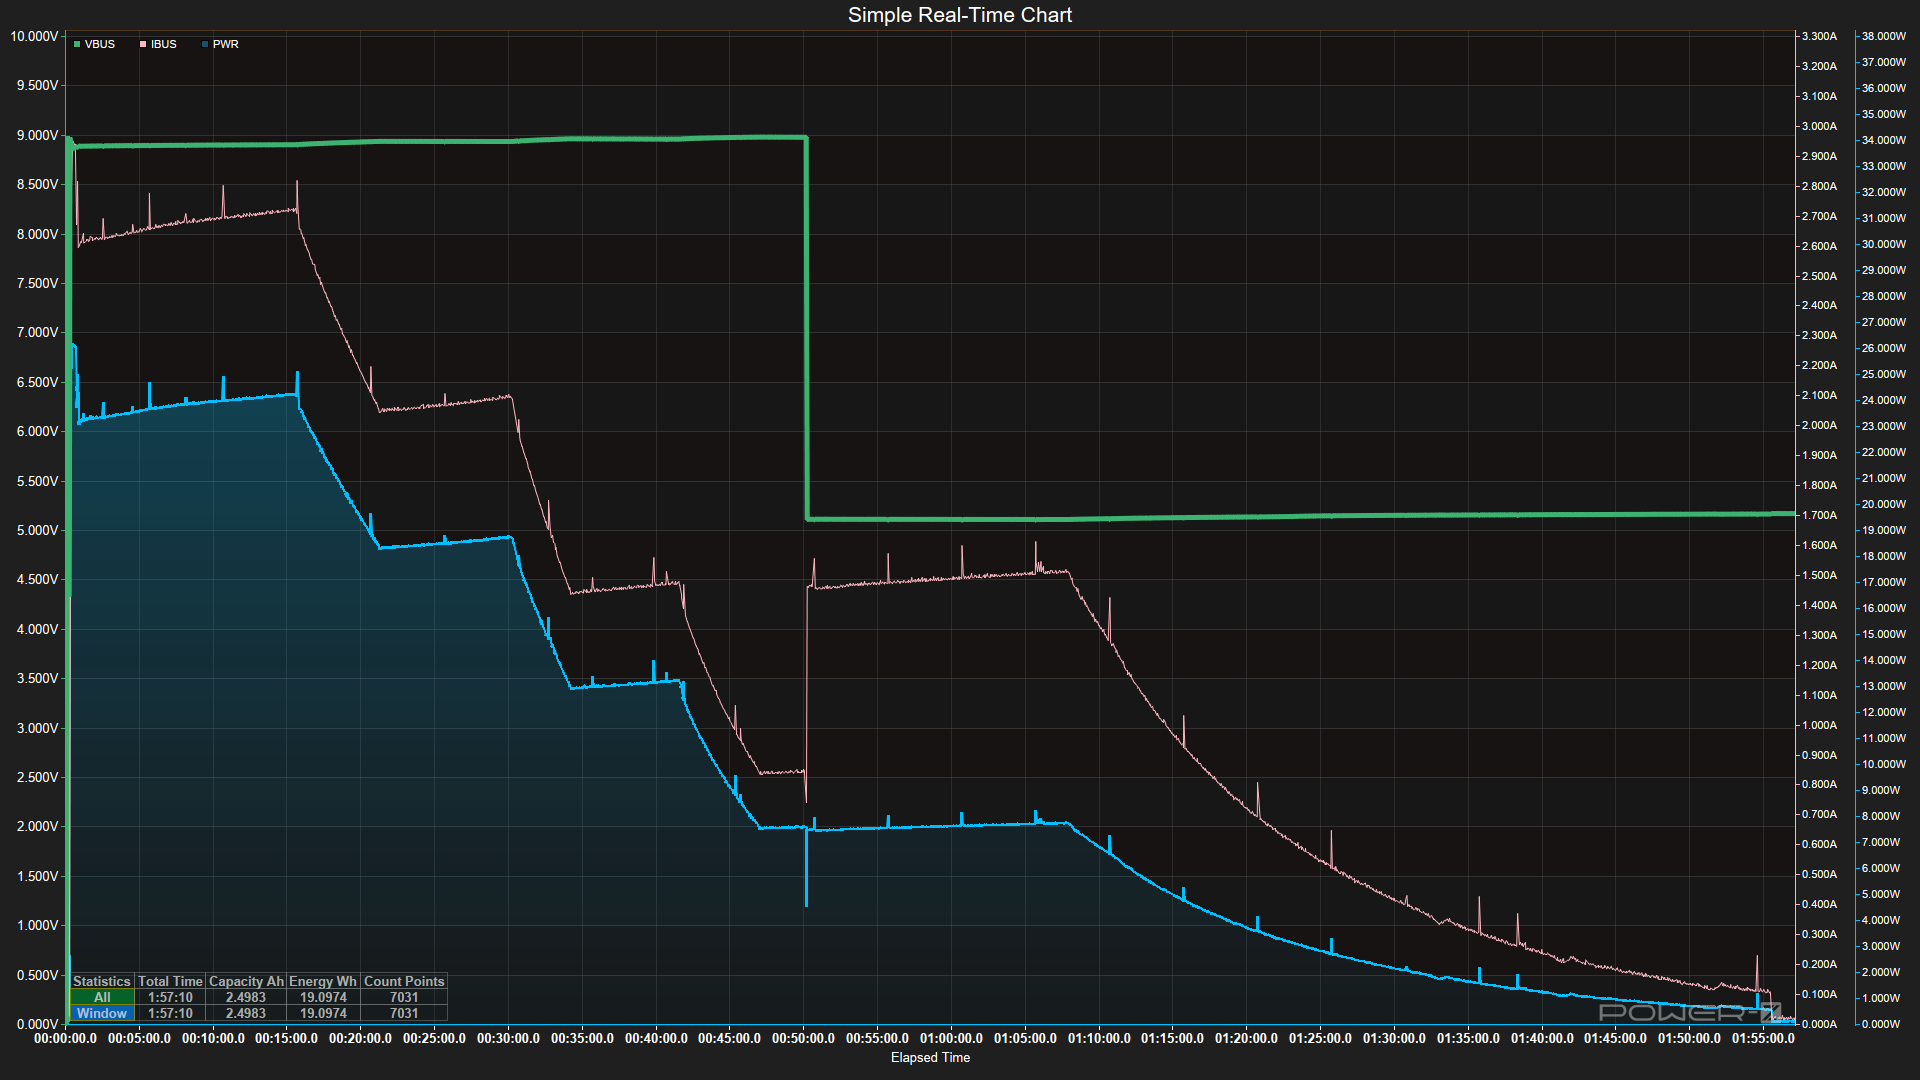Viewport: 1920px width, 1080px height.
Task: Select the green All statistics row
Action: tap(102, 997)
